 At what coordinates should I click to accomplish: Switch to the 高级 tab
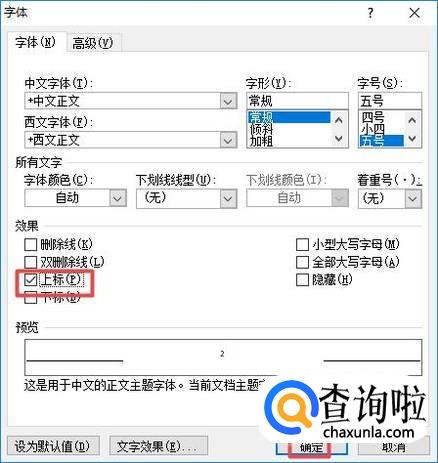click(x=93, y=43)
